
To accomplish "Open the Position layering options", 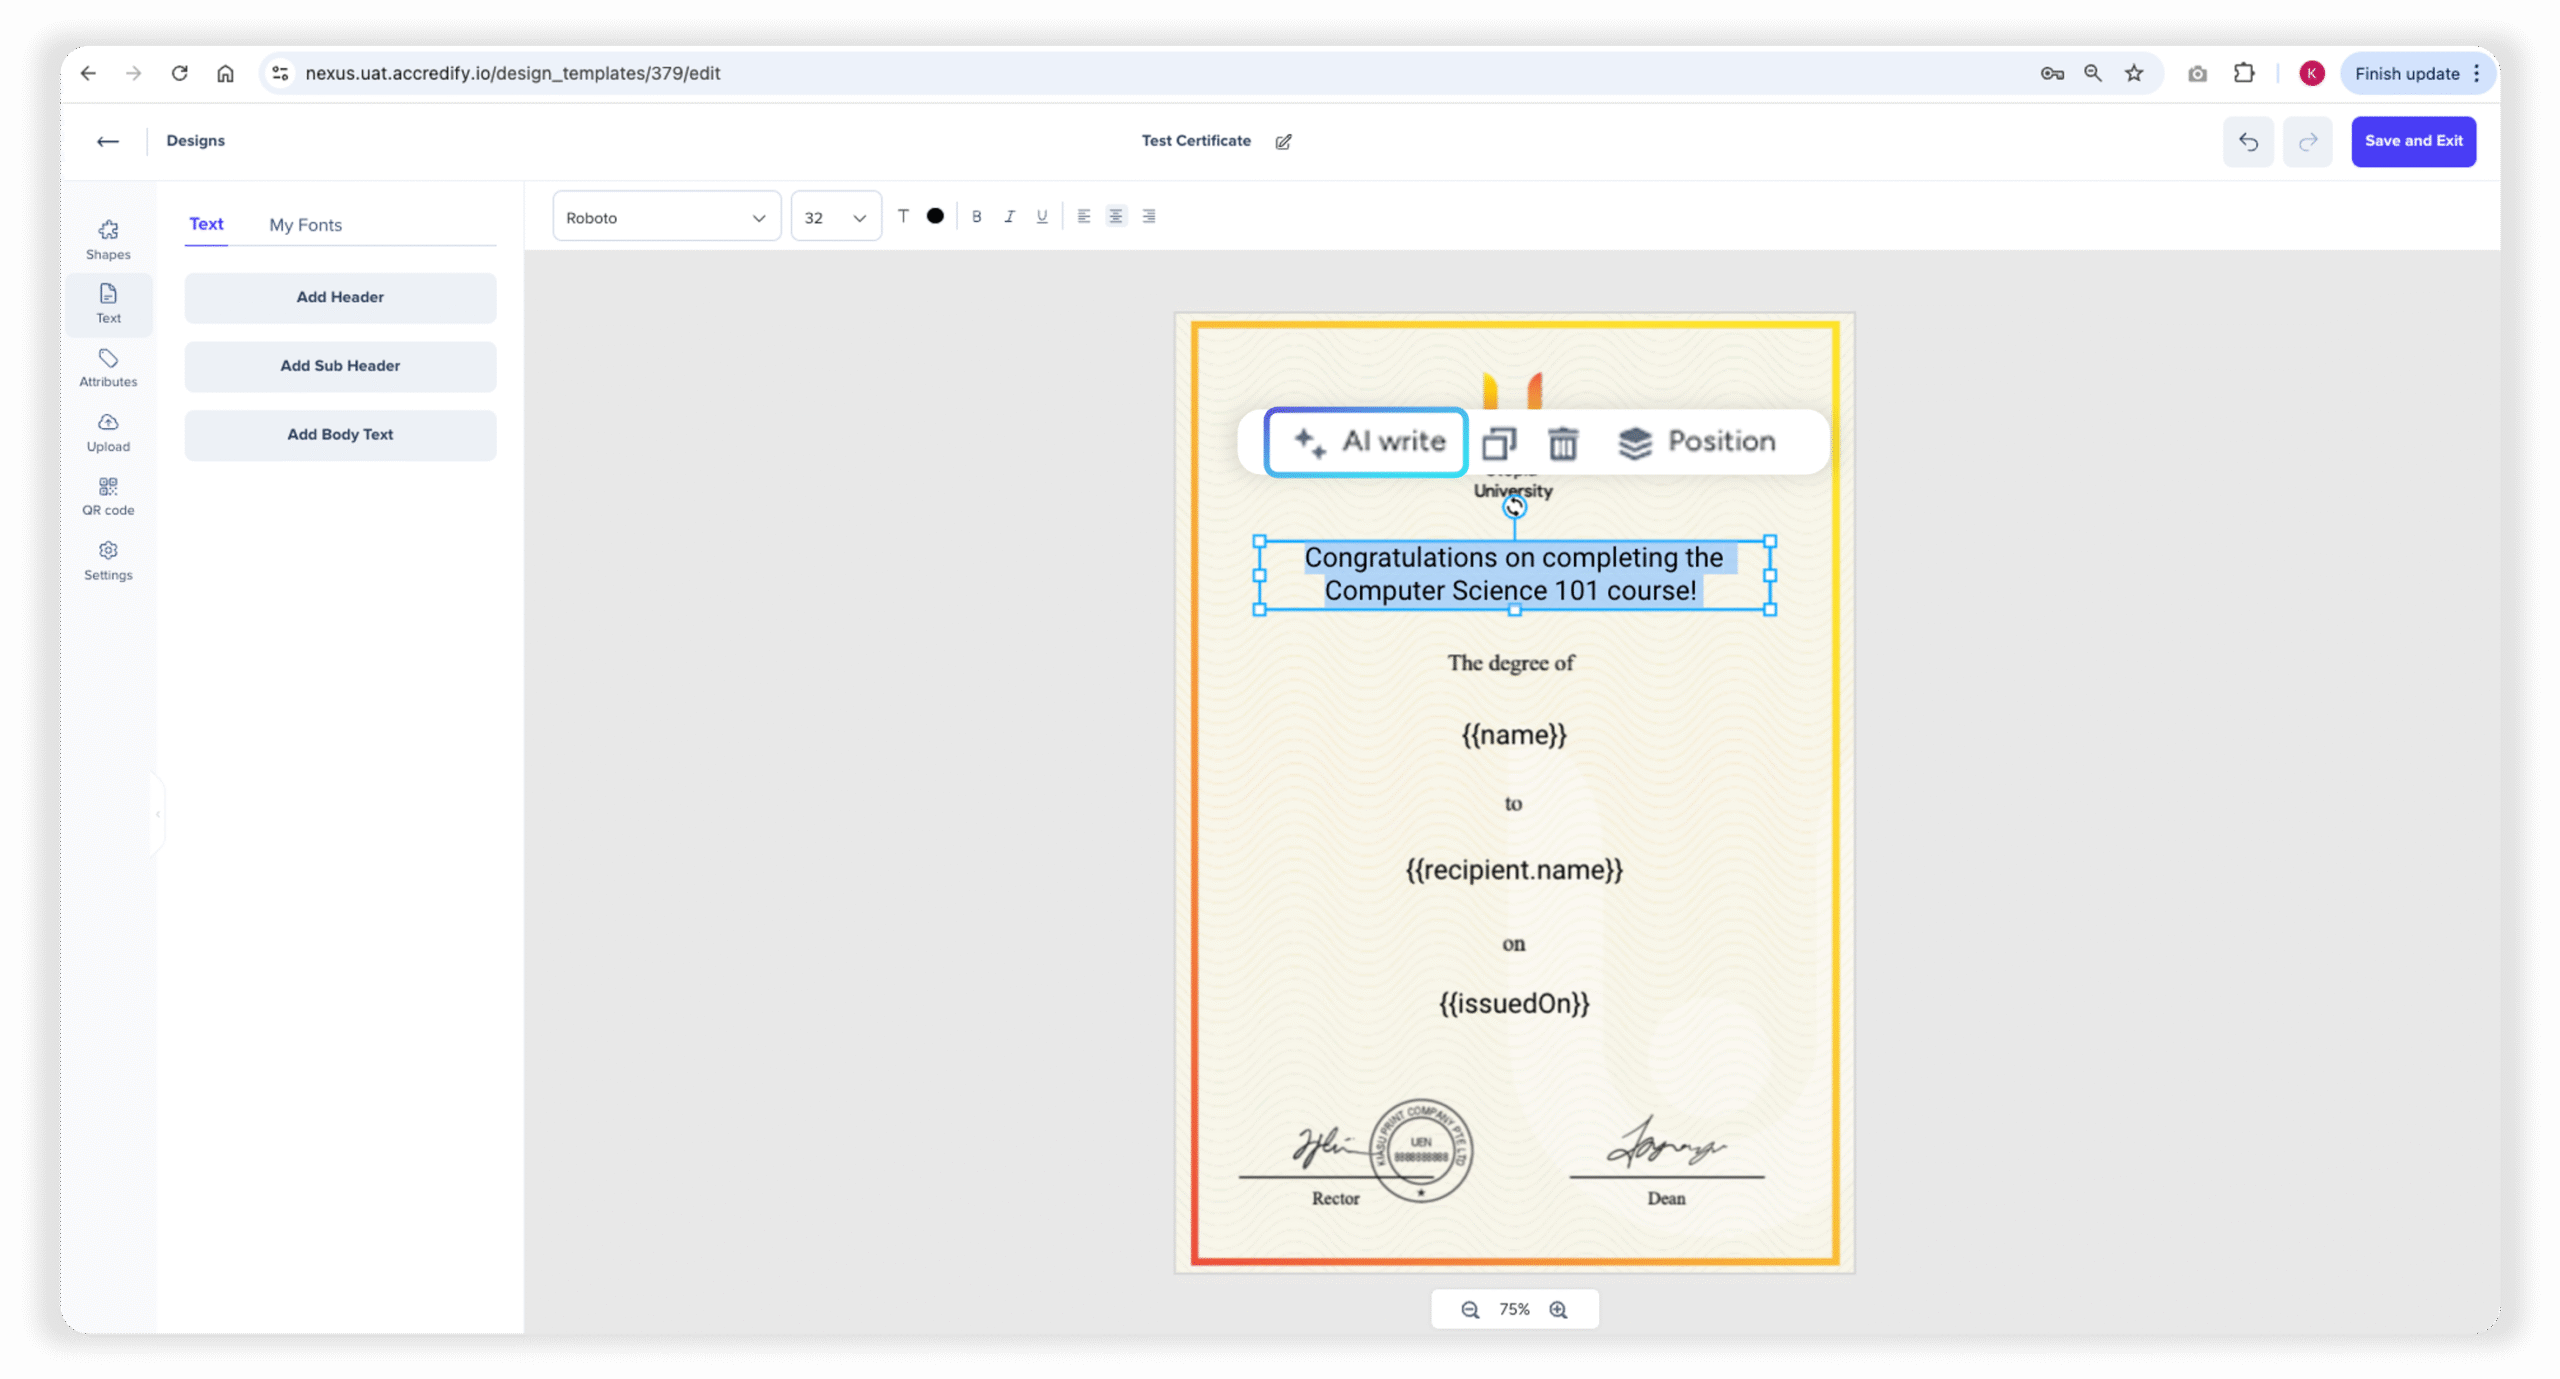I will point(1697,442).
